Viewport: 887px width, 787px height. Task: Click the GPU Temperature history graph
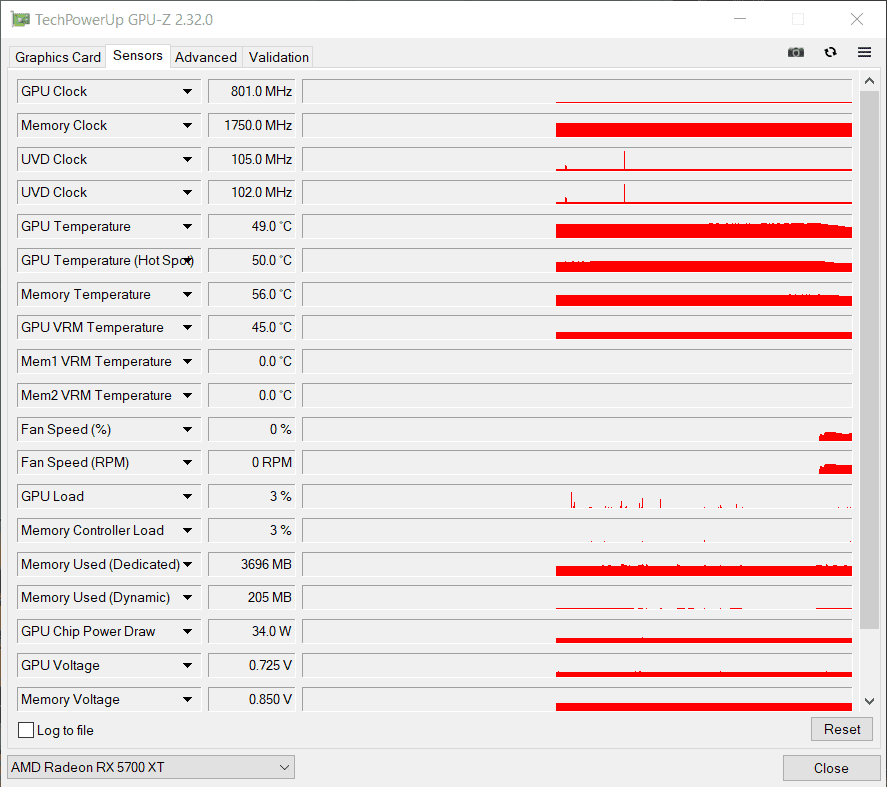tap(577, 226)
